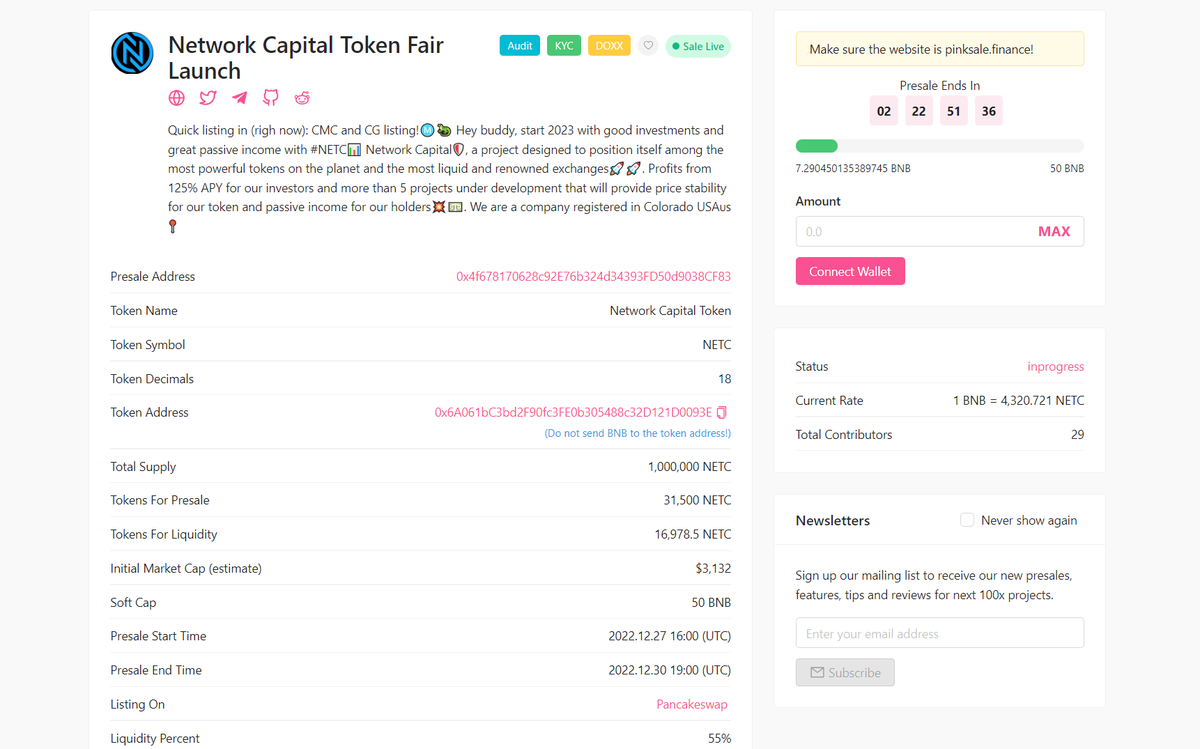The width and height of the screenshot is (1200, 749).
Task: Click the heart favorite icon
Action: [648, 46]
